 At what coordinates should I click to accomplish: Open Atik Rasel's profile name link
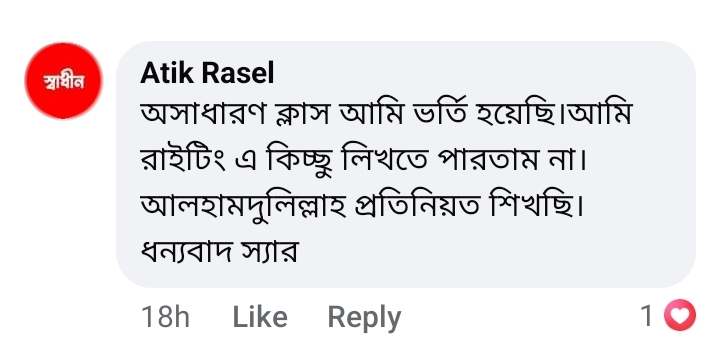coord(207,73)
